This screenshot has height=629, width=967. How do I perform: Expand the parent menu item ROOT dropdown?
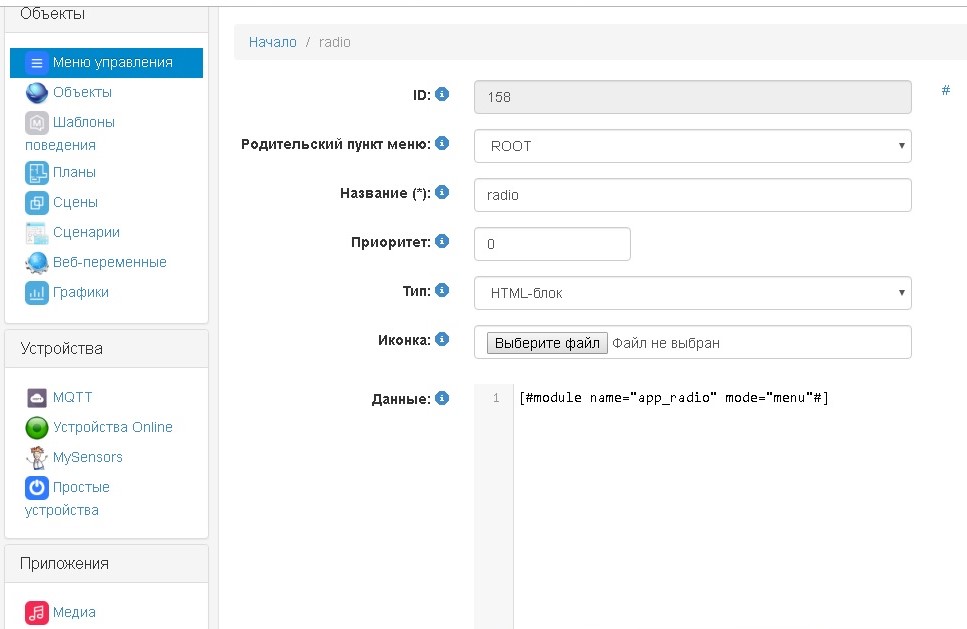click(x=692, y=146)
